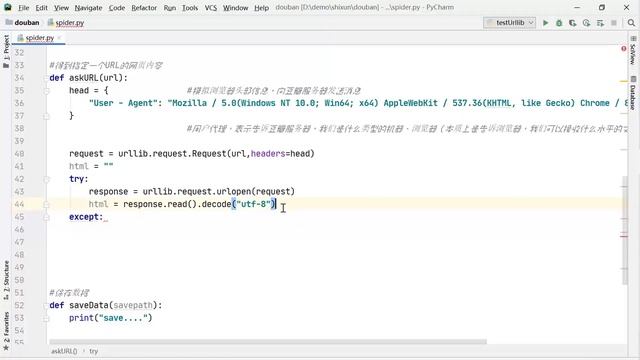
Task: Click the savepath parameter
Action: click(x=133, y=305)
